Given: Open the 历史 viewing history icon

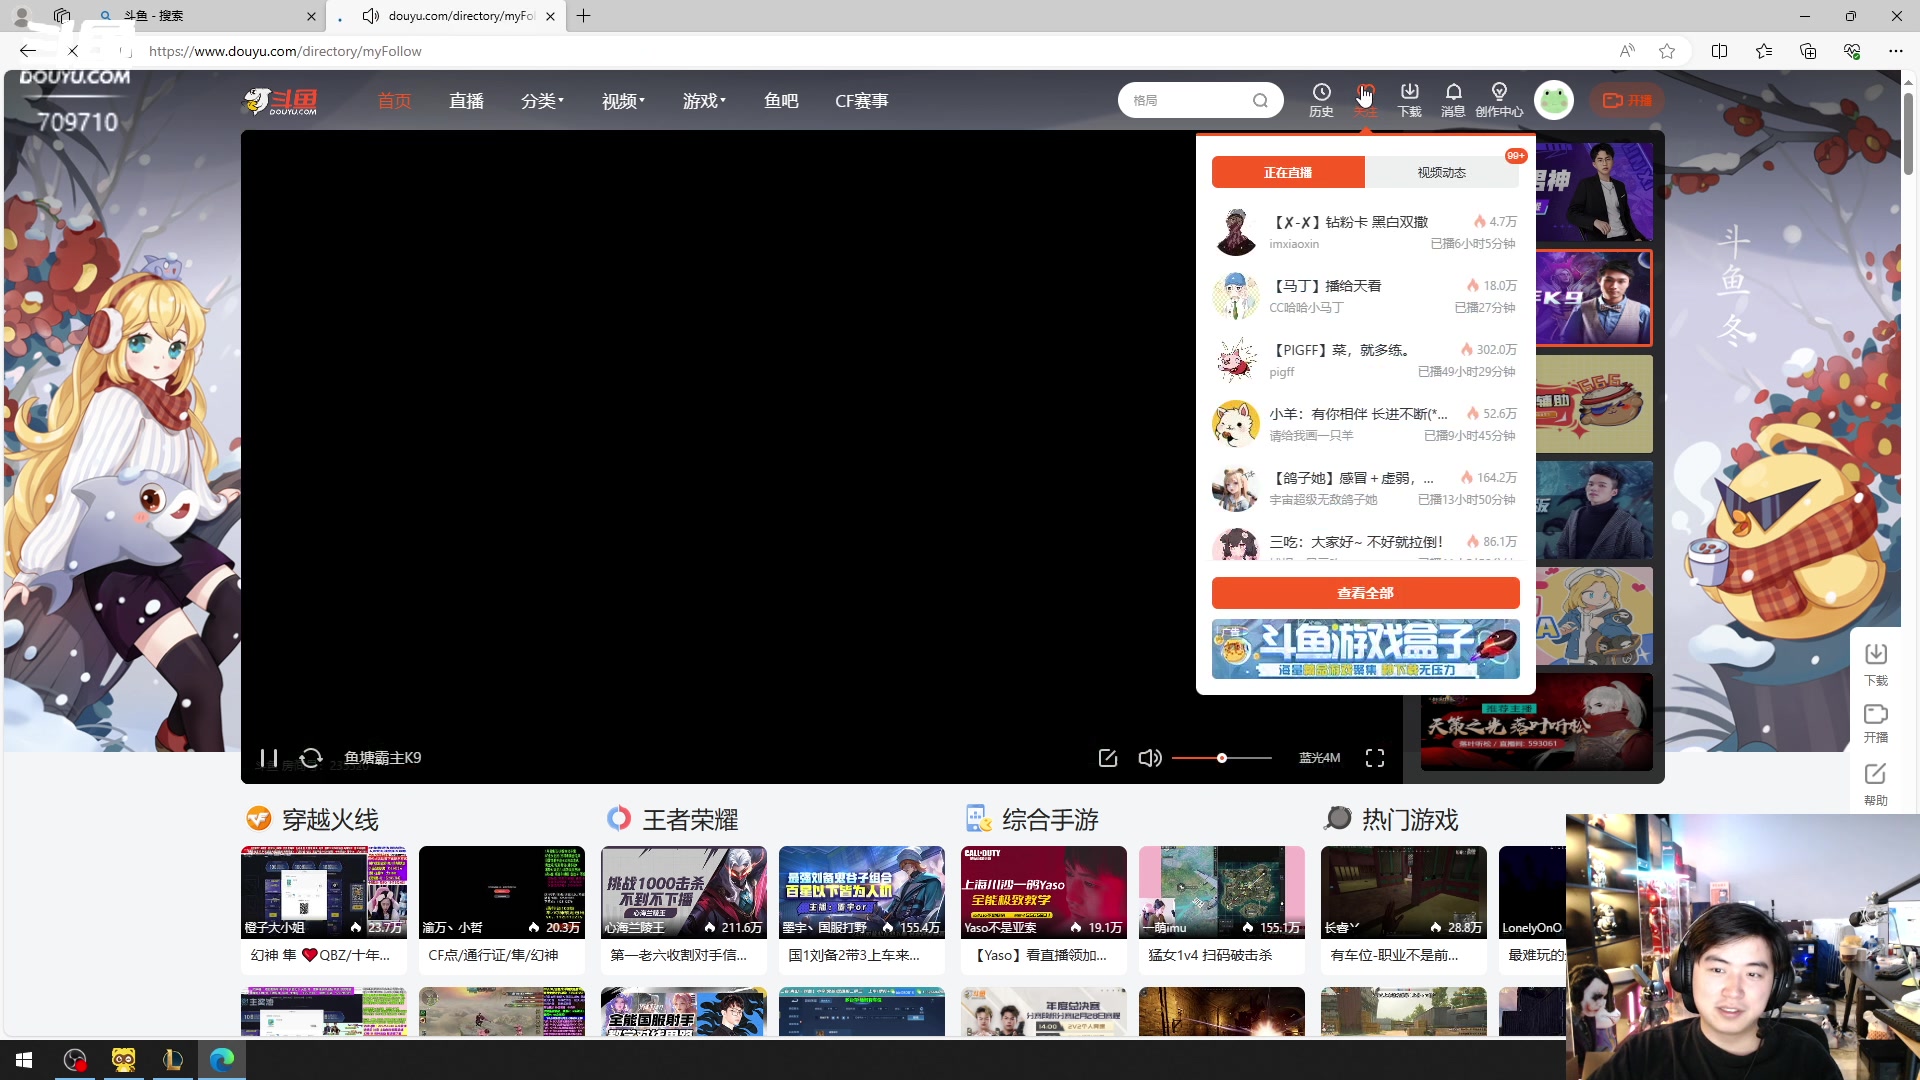Looking at the screenshot, I should (1322, 99).
